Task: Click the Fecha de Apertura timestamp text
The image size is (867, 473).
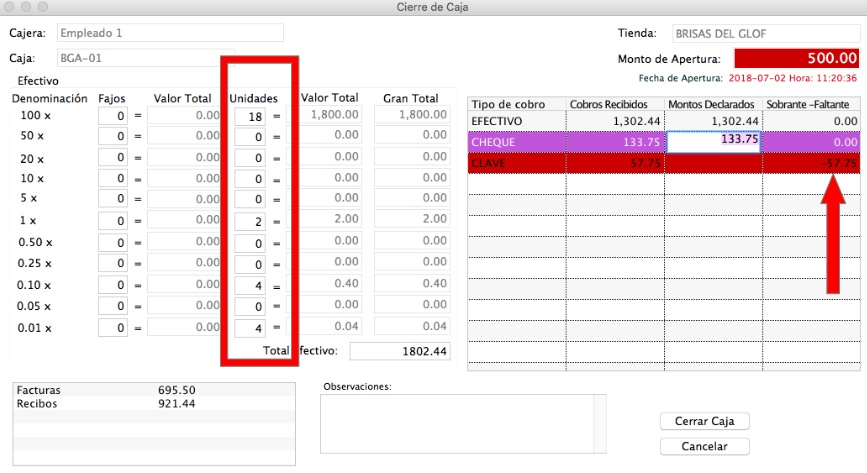Action: [x=792, y=78]
